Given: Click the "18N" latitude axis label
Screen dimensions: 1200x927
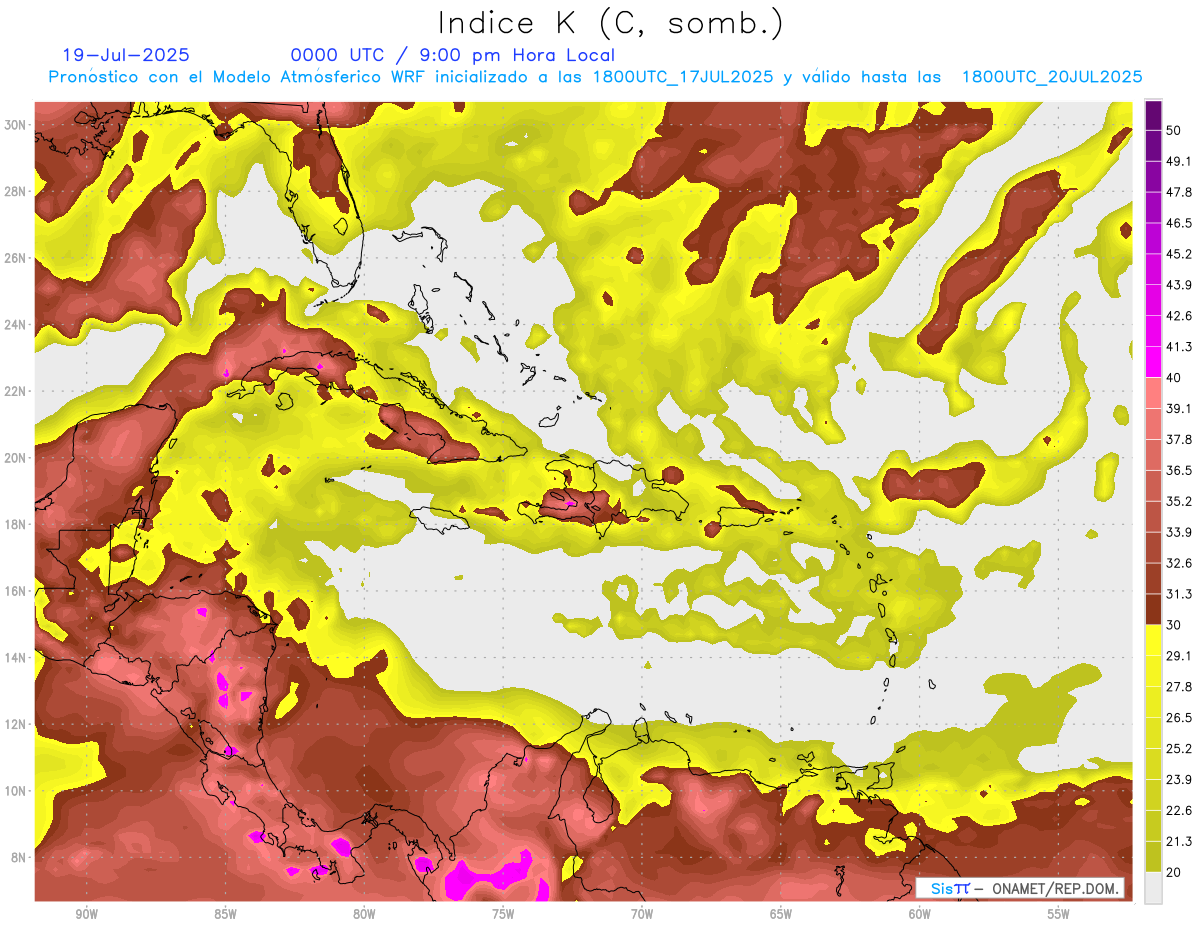Looking at the screenshot, I should 15,525.
